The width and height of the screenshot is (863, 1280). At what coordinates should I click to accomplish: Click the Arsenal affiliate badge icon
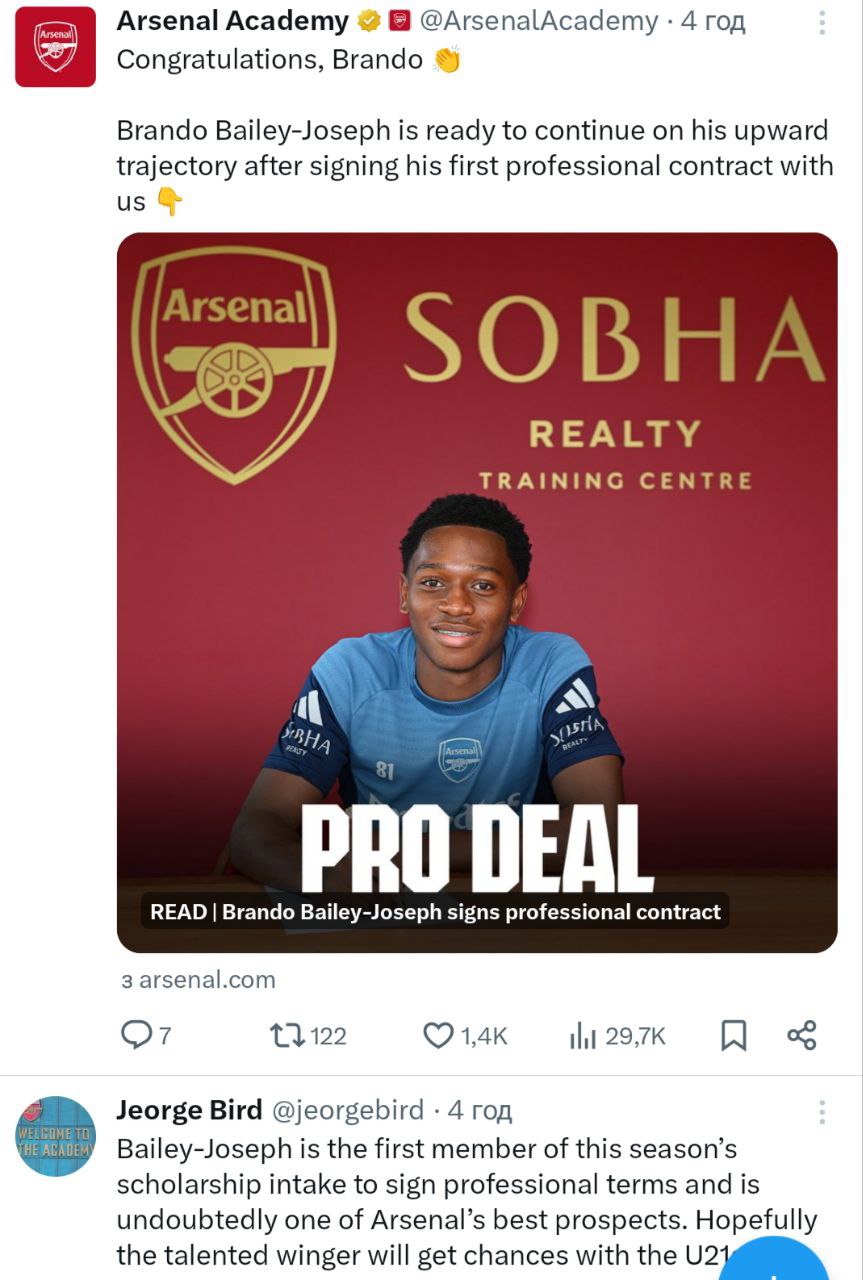click(x=400, y=21)
